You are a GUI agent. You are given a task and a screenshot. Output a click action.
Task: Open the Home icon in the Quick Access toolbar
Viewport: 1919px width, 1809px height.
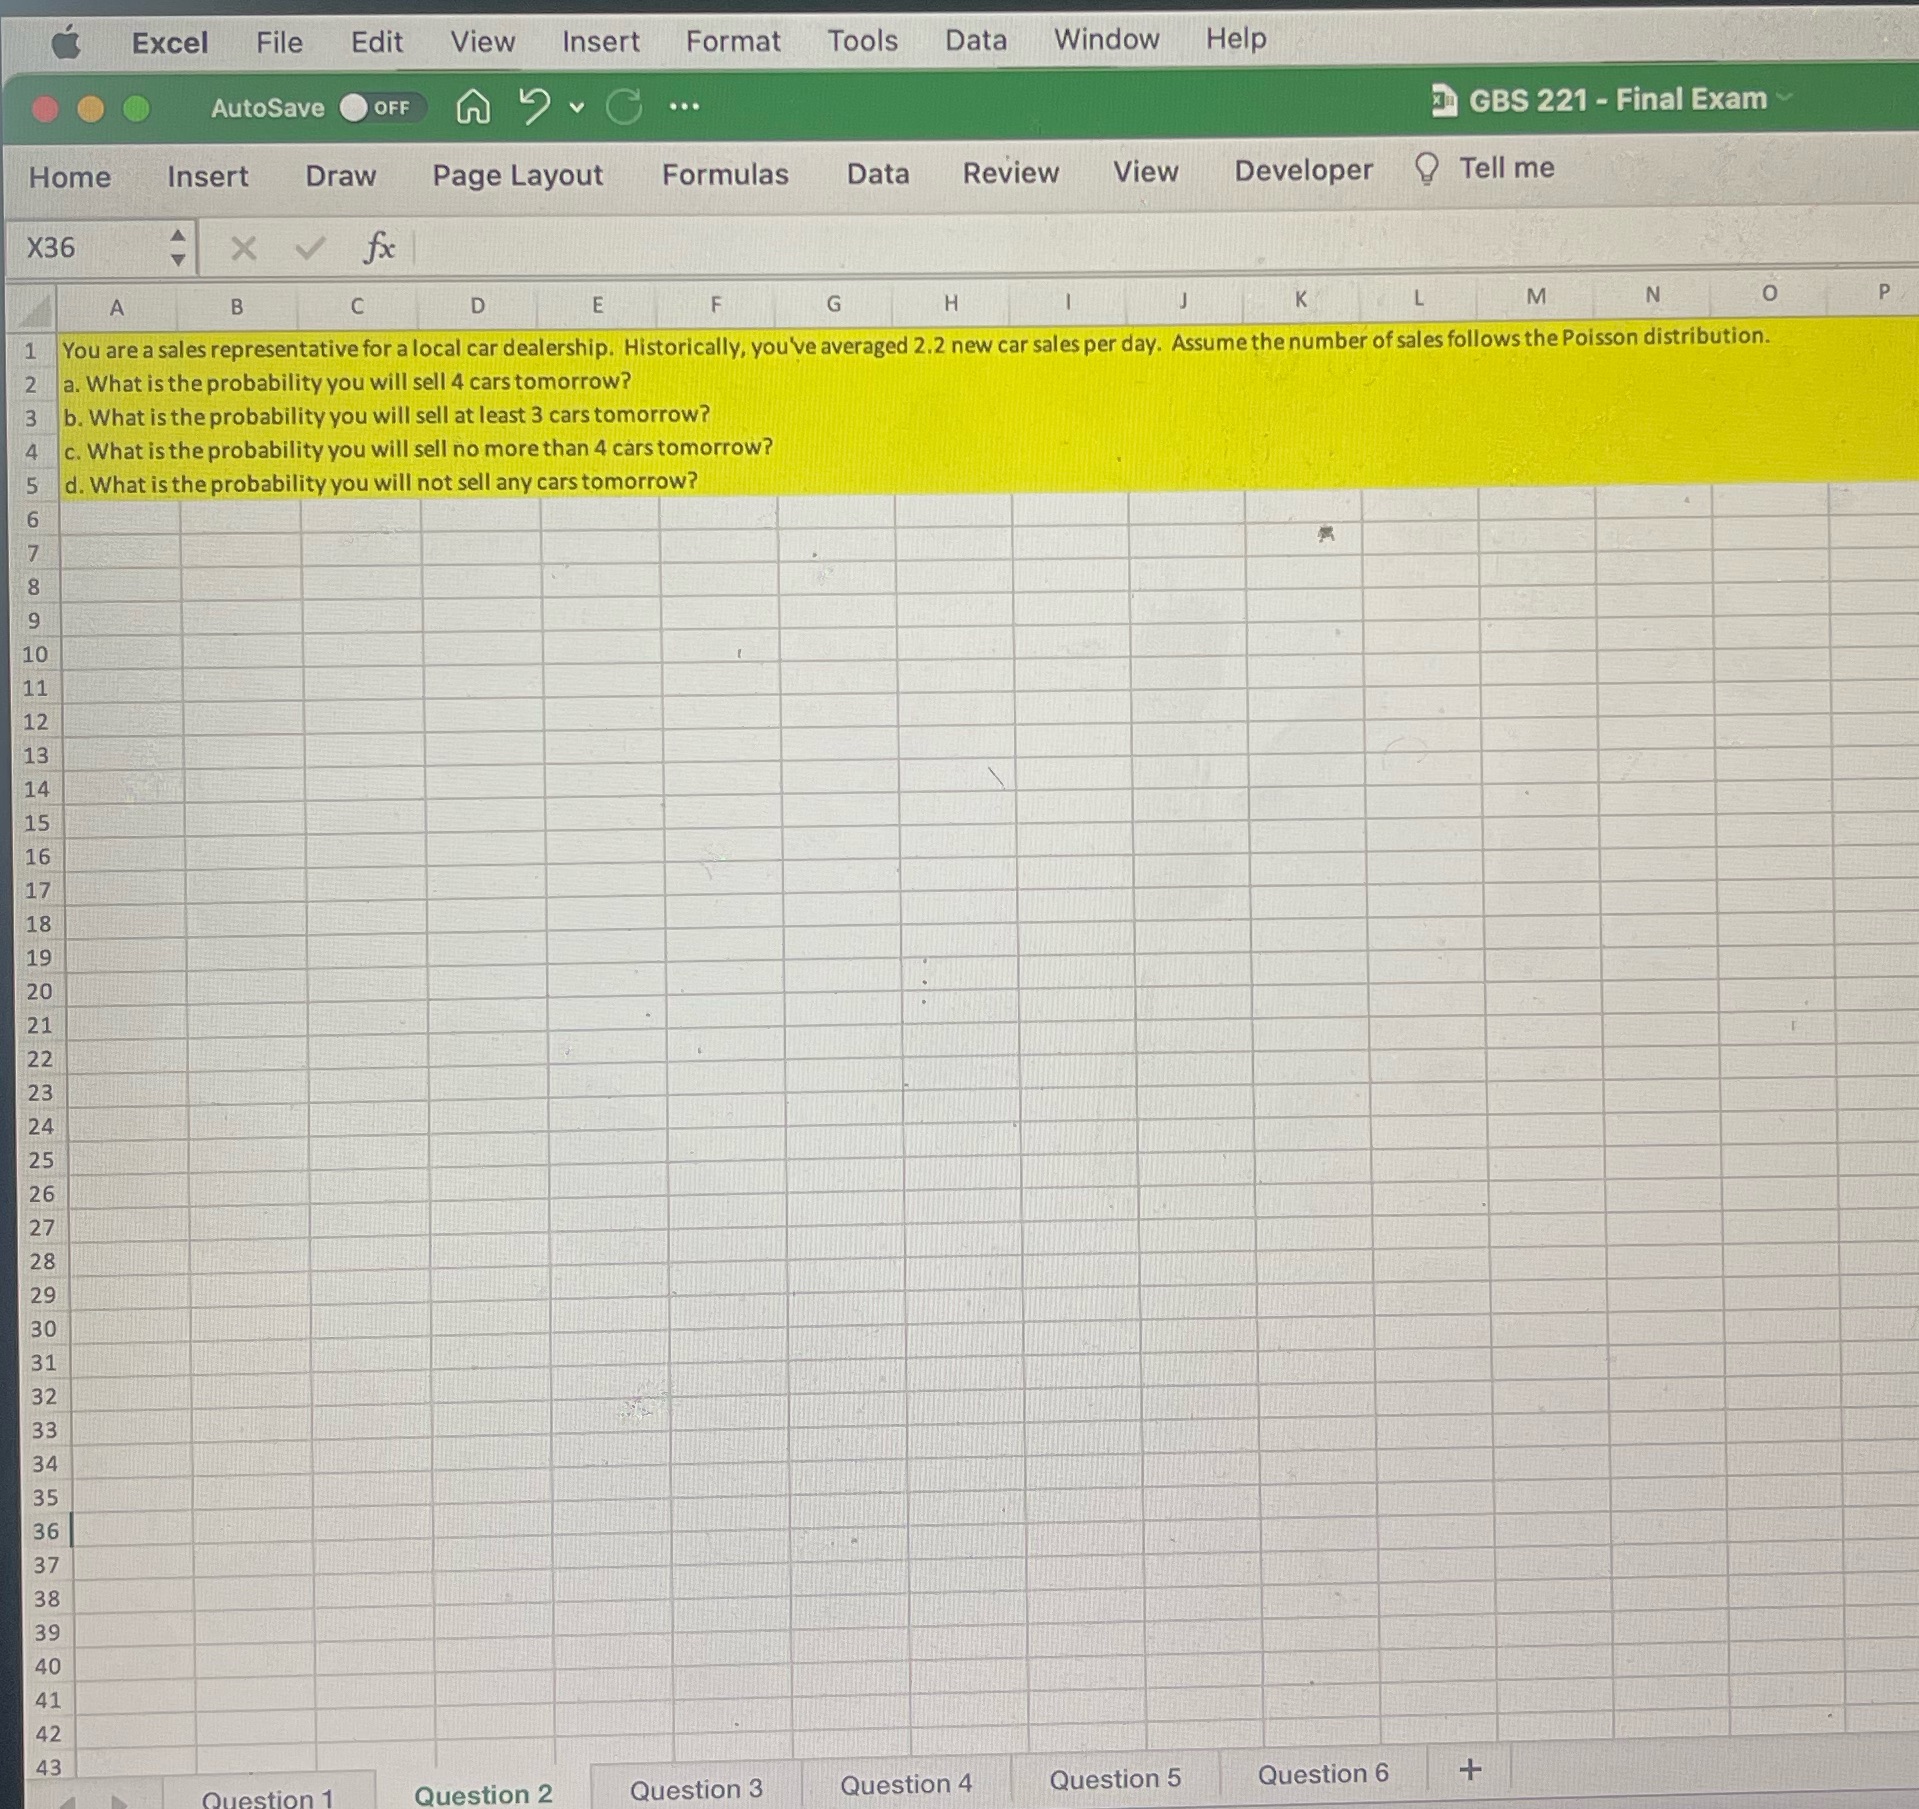(x=474, y=107)
